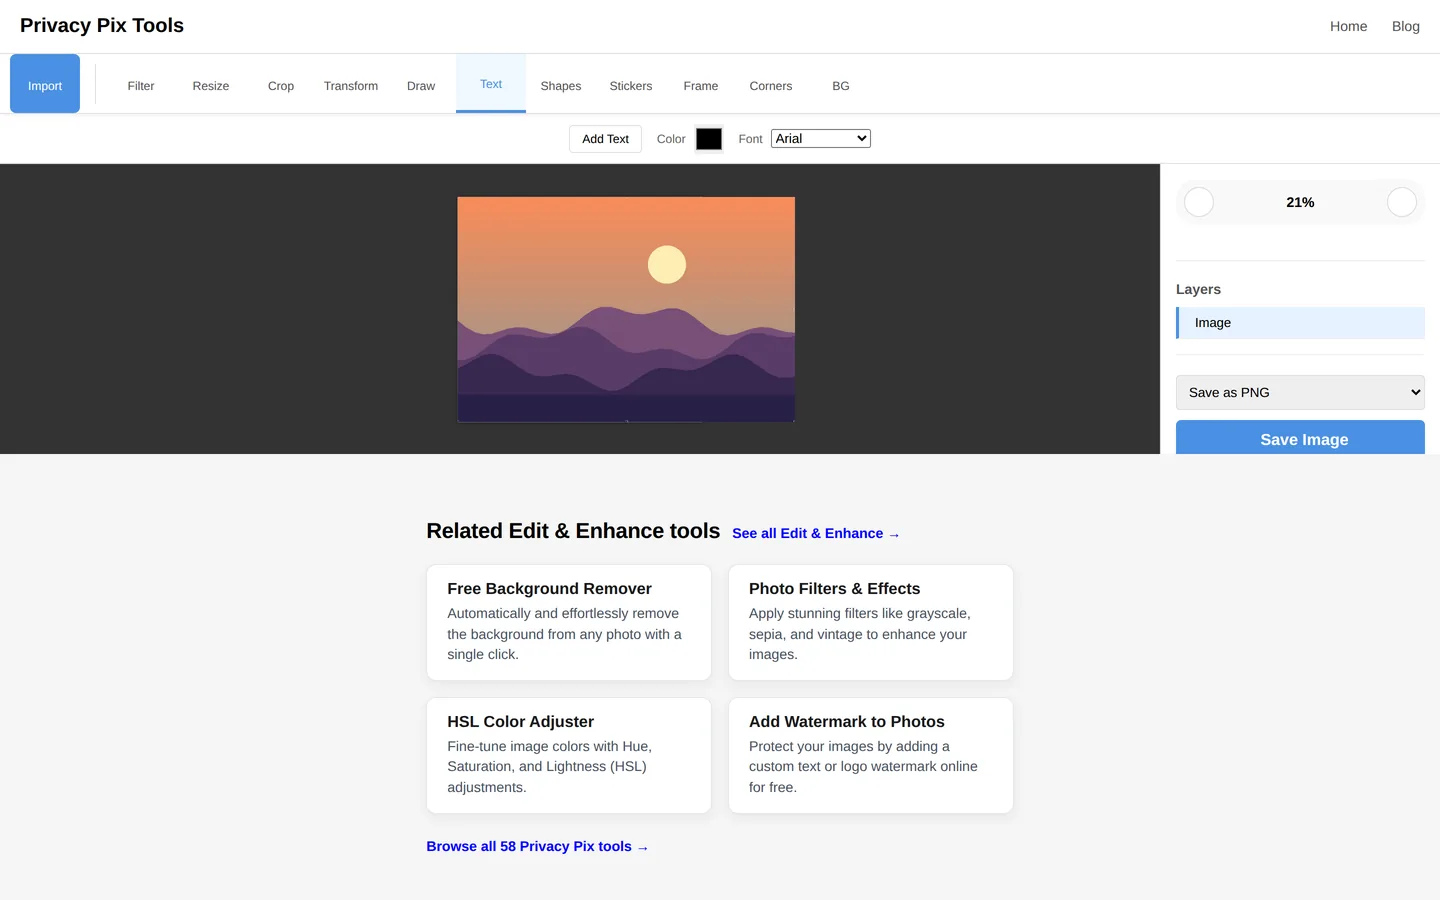Open the Home navigation link
The width and height of the screenshot is (1440, 900).
pyautogui.click(x=1348, y=26)
